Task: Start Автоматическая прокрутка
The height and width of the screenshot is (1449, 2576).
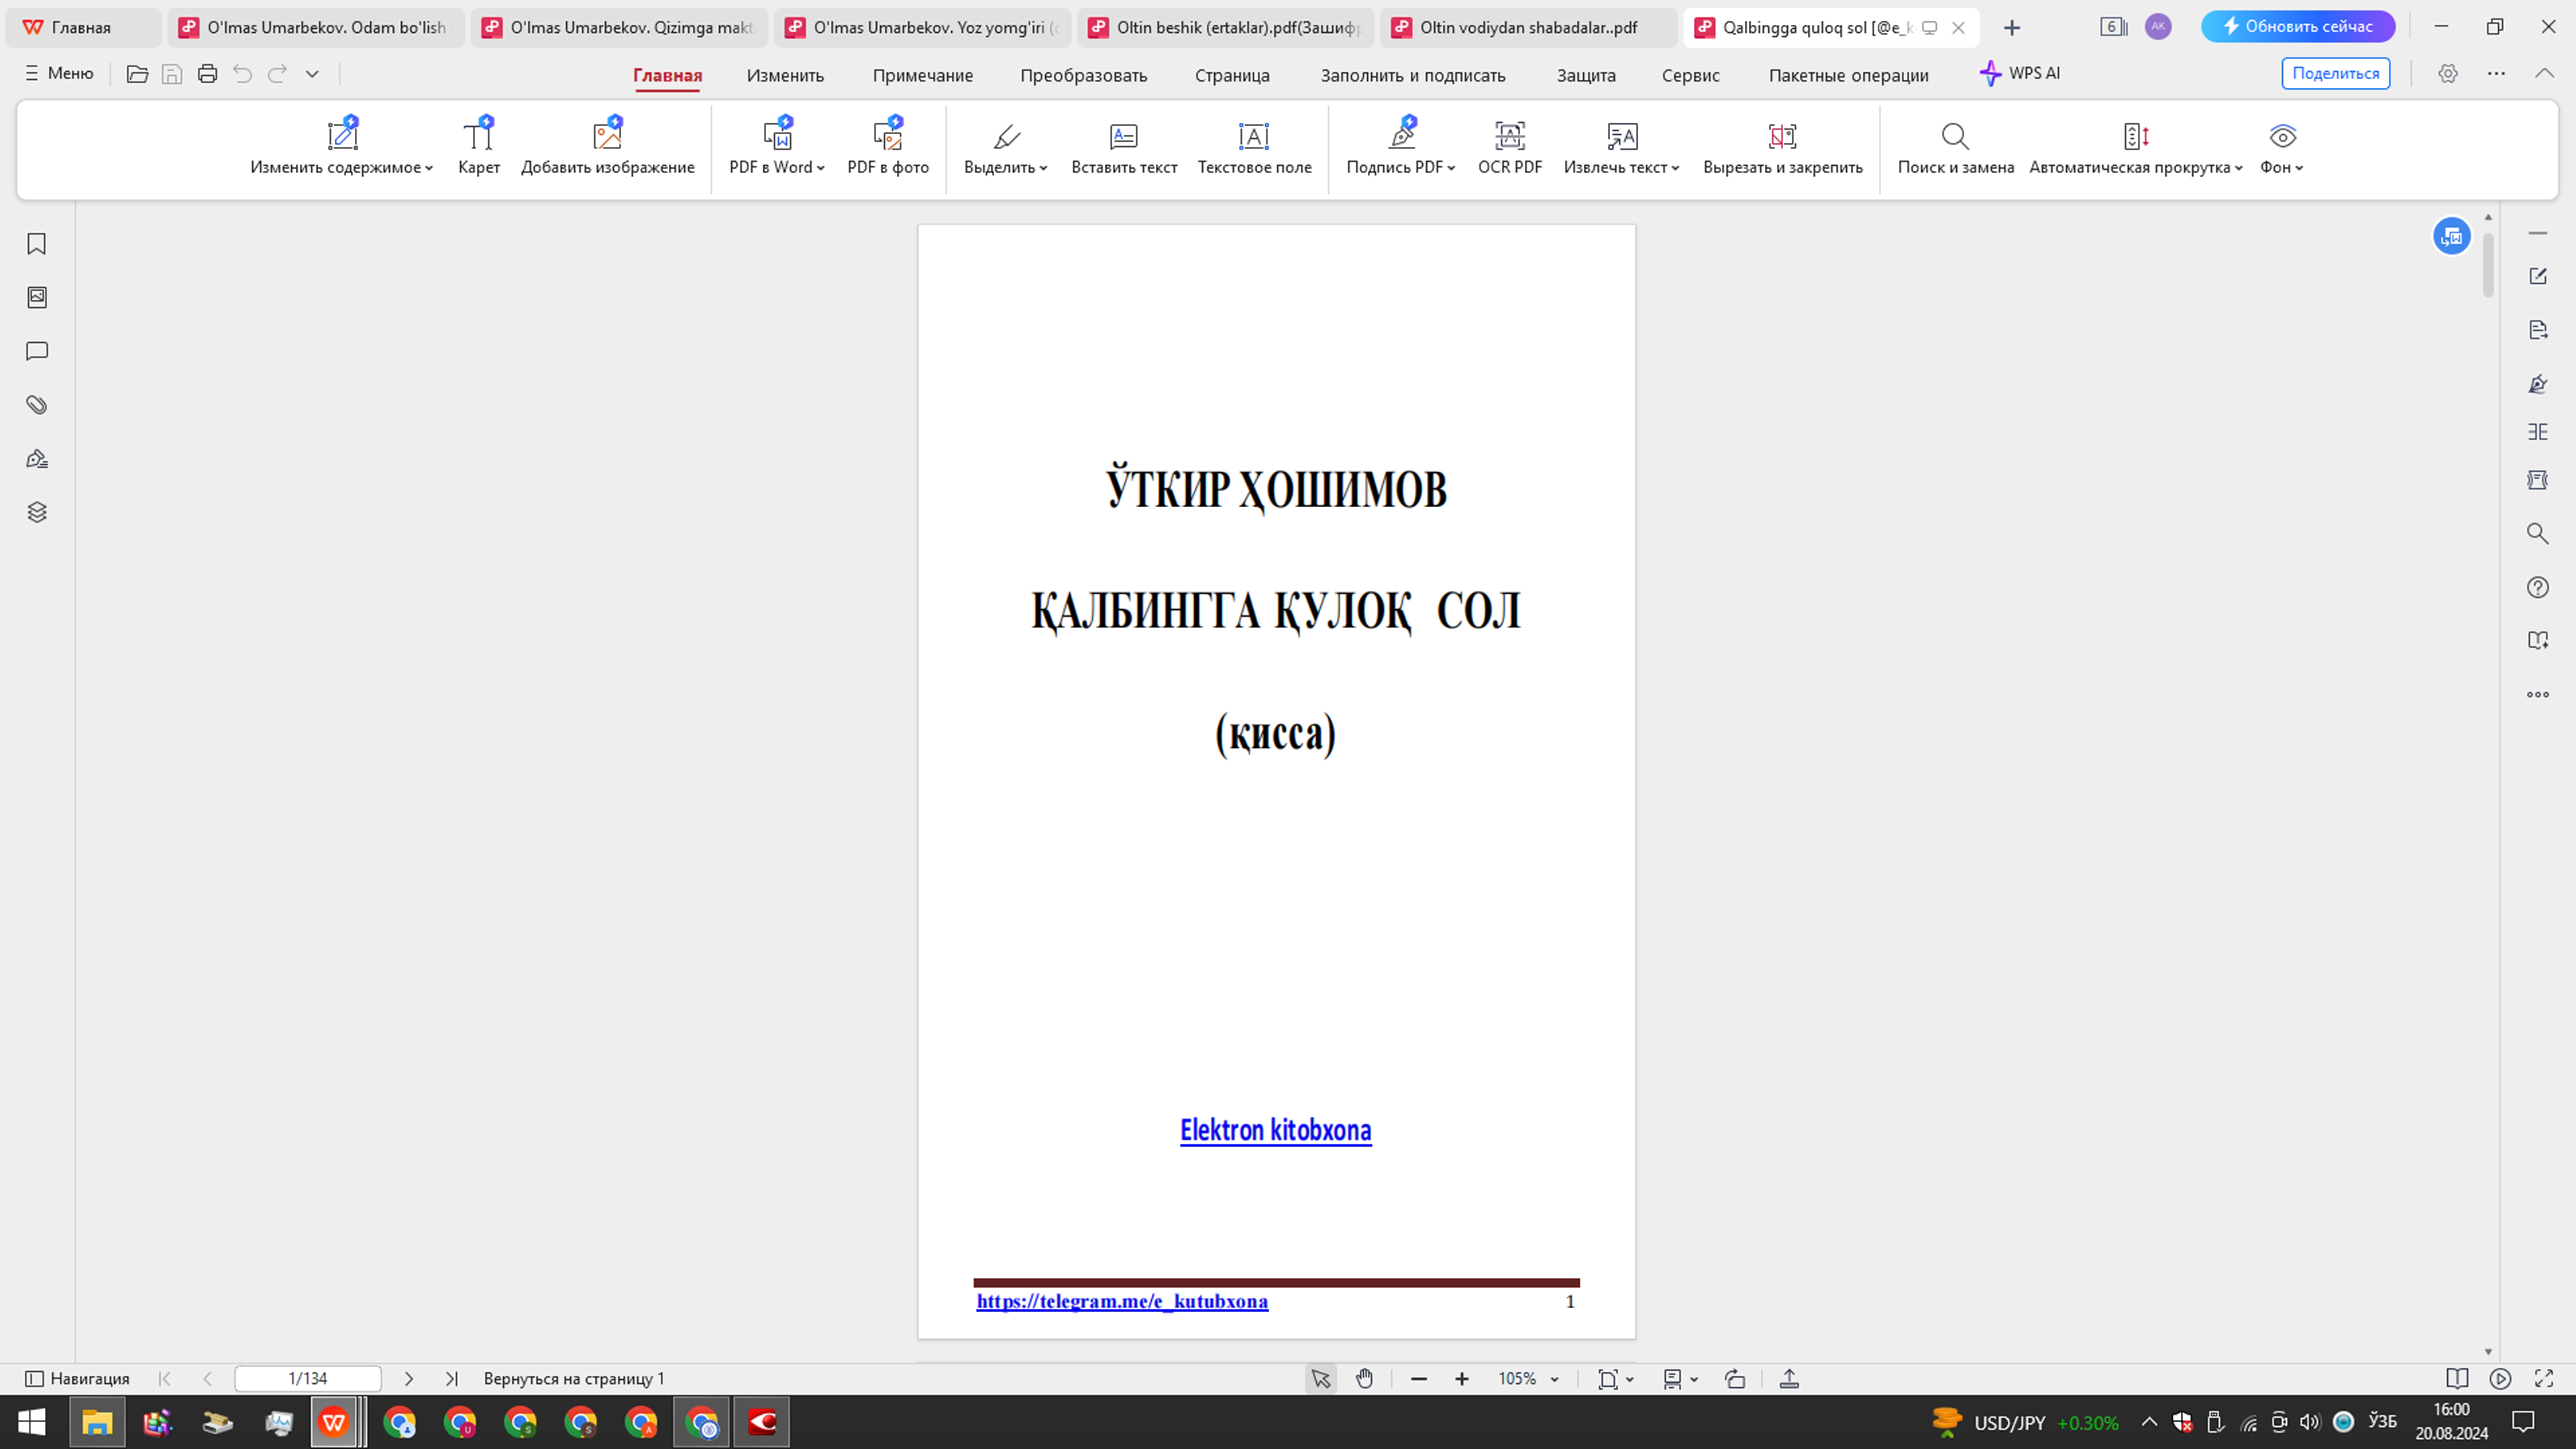Action: 2136,147
